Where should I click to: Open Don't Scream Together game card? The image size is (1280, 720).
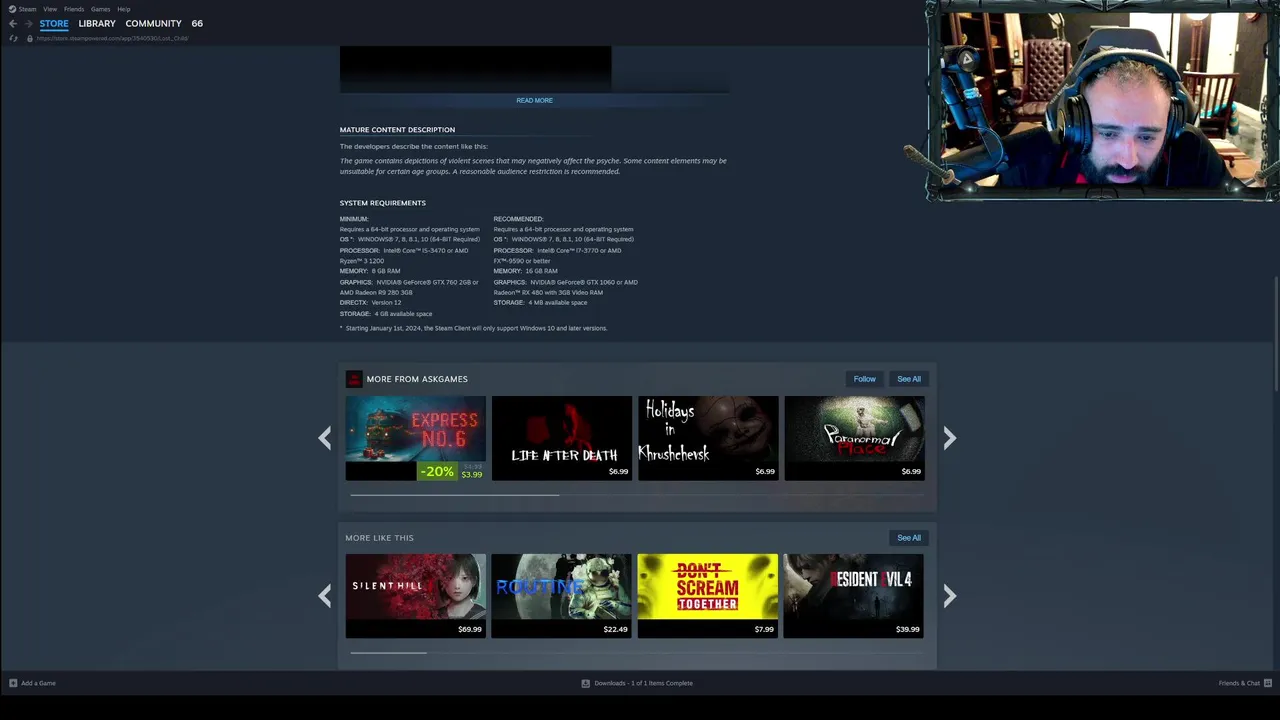[x=708, y=596]
